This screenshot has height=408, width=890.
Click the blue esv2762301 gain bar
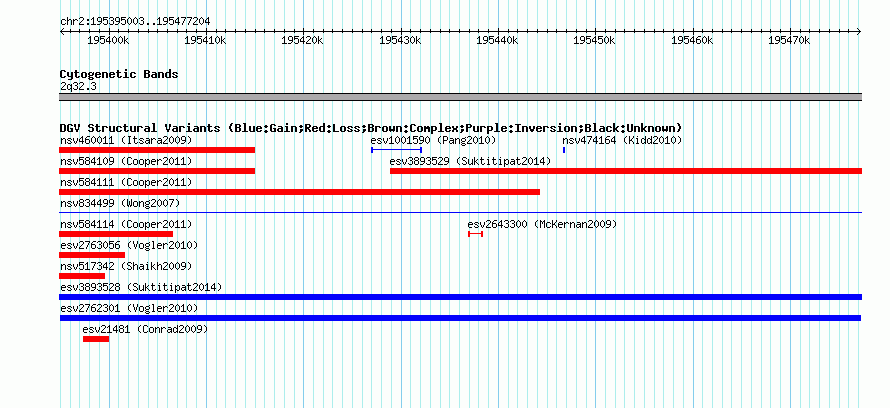tap(460, 318)
